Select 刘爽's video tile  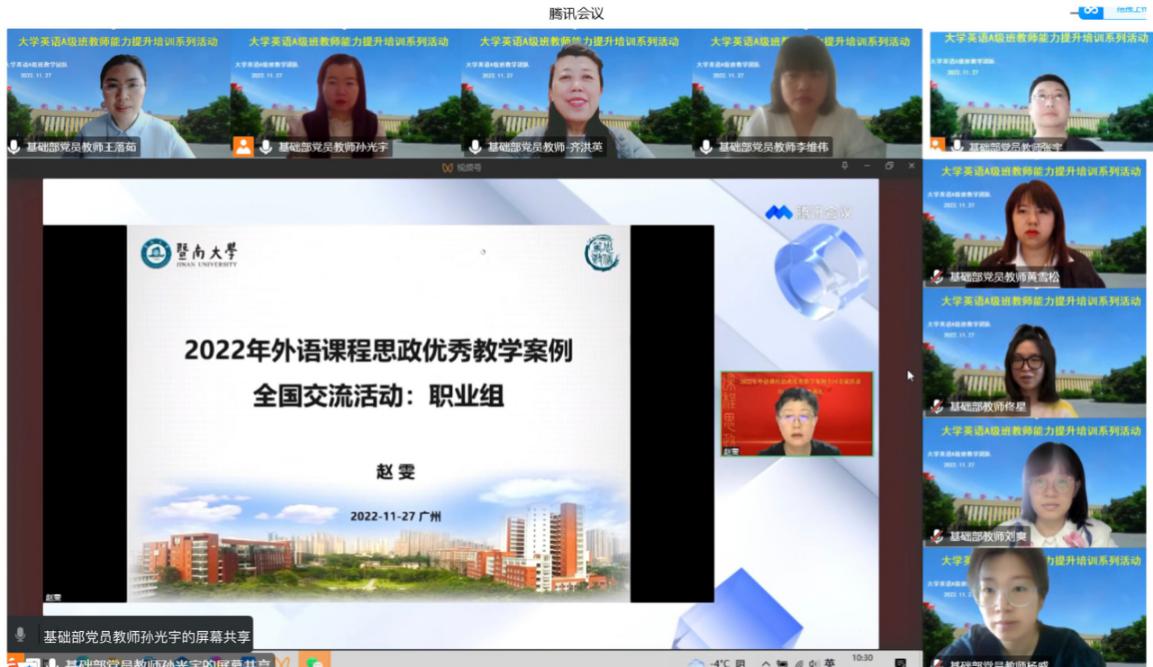(x=1034, y=484)
